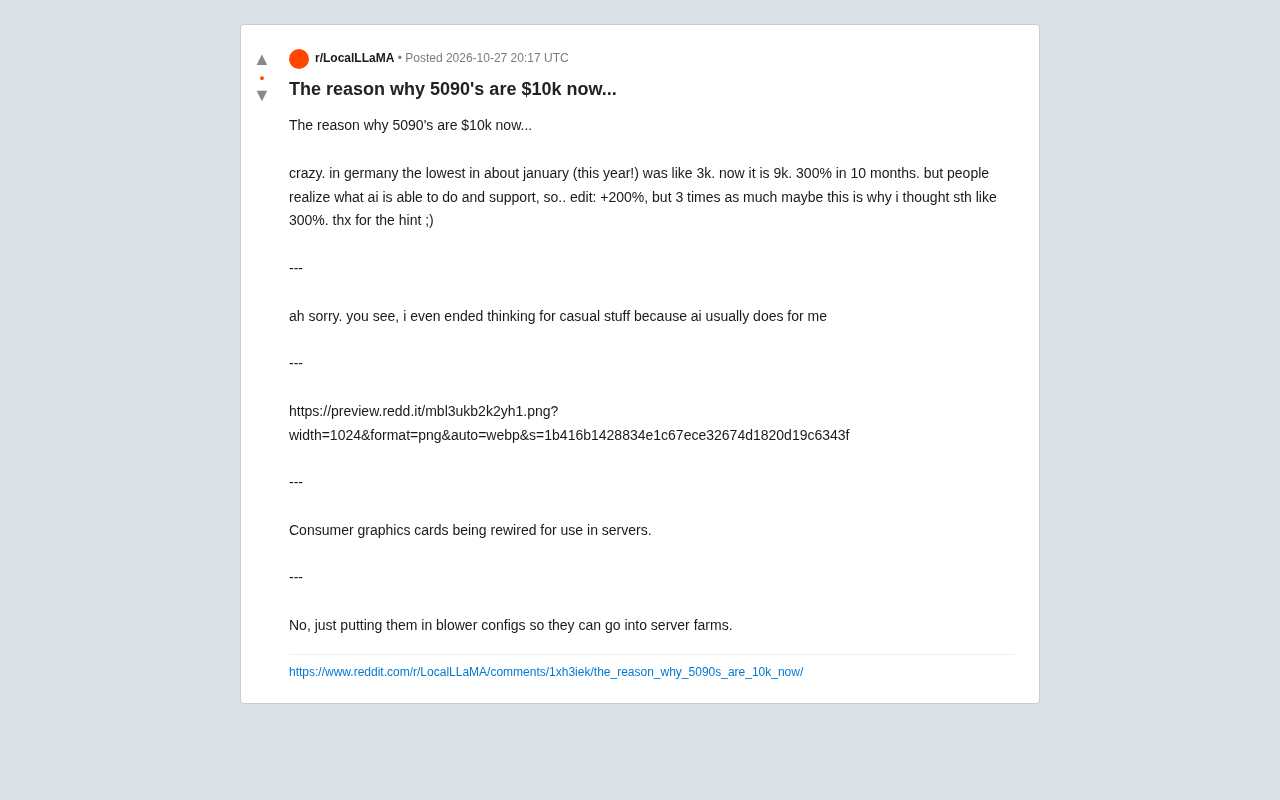Click the 'ah sorry. you see' comment text
1280x800 pixels.
coord(558,316)
